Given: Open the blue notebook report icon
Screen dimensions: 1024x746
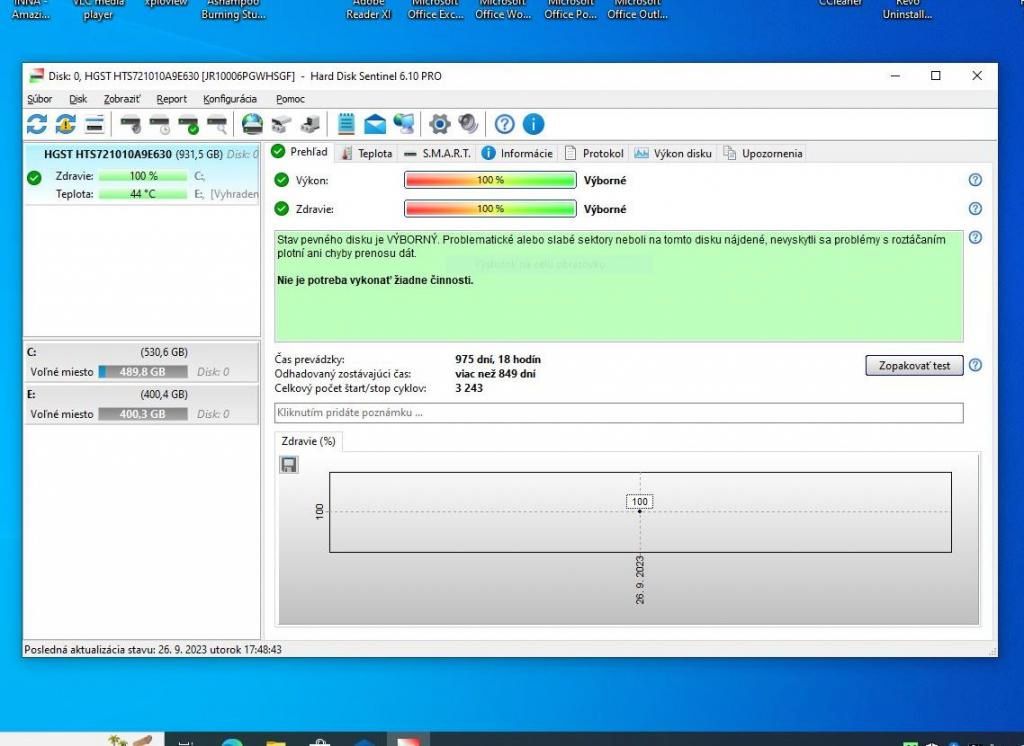Looking at the screenshot, I should coord(347,124).
